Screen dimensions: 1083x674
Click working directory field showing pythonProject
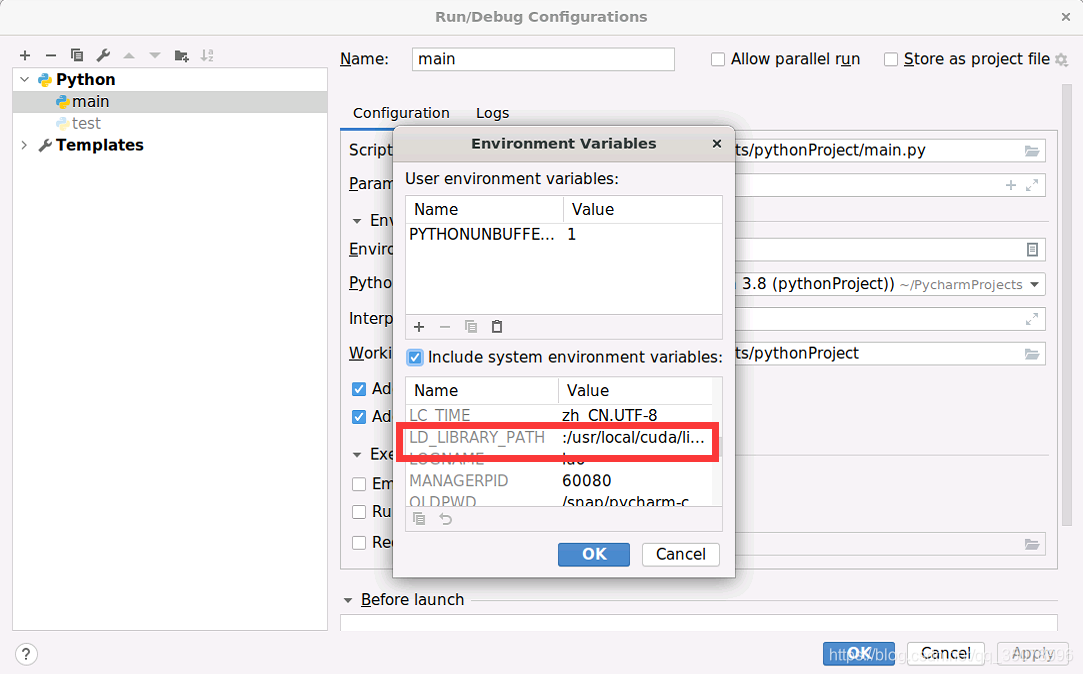(x=890, y=354)
